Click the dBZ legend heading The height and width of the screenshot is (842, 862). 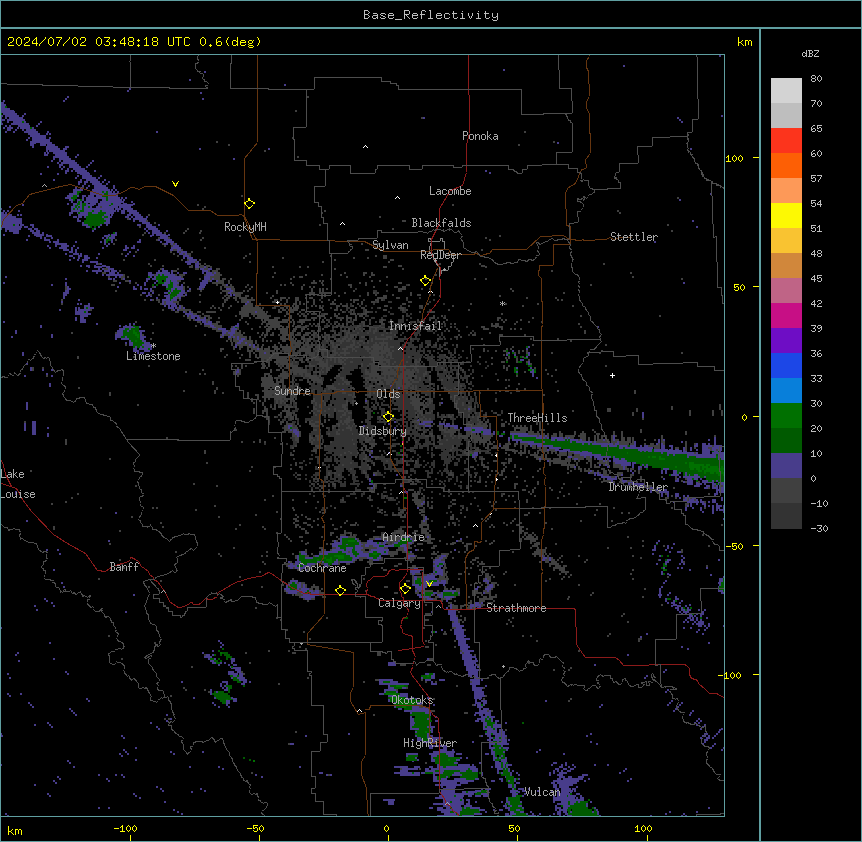pos(810,53)
